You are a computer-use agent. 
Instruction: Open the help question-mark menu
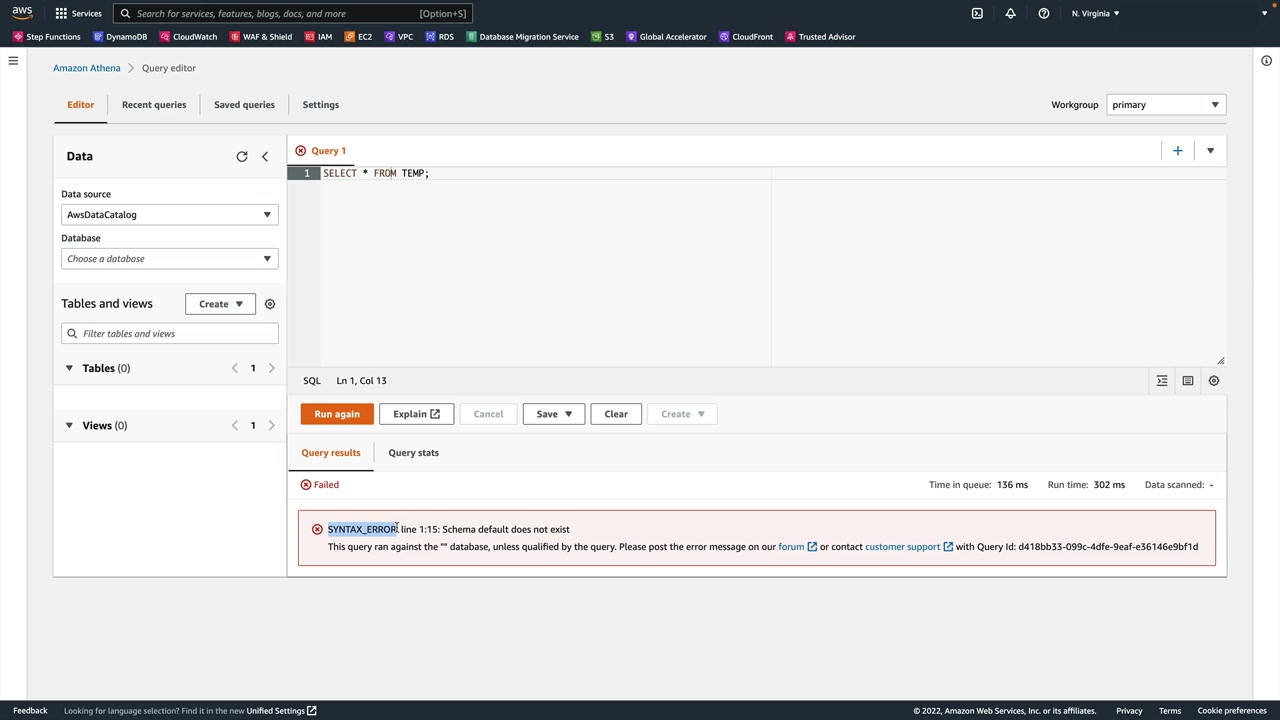pos(1043,13)
